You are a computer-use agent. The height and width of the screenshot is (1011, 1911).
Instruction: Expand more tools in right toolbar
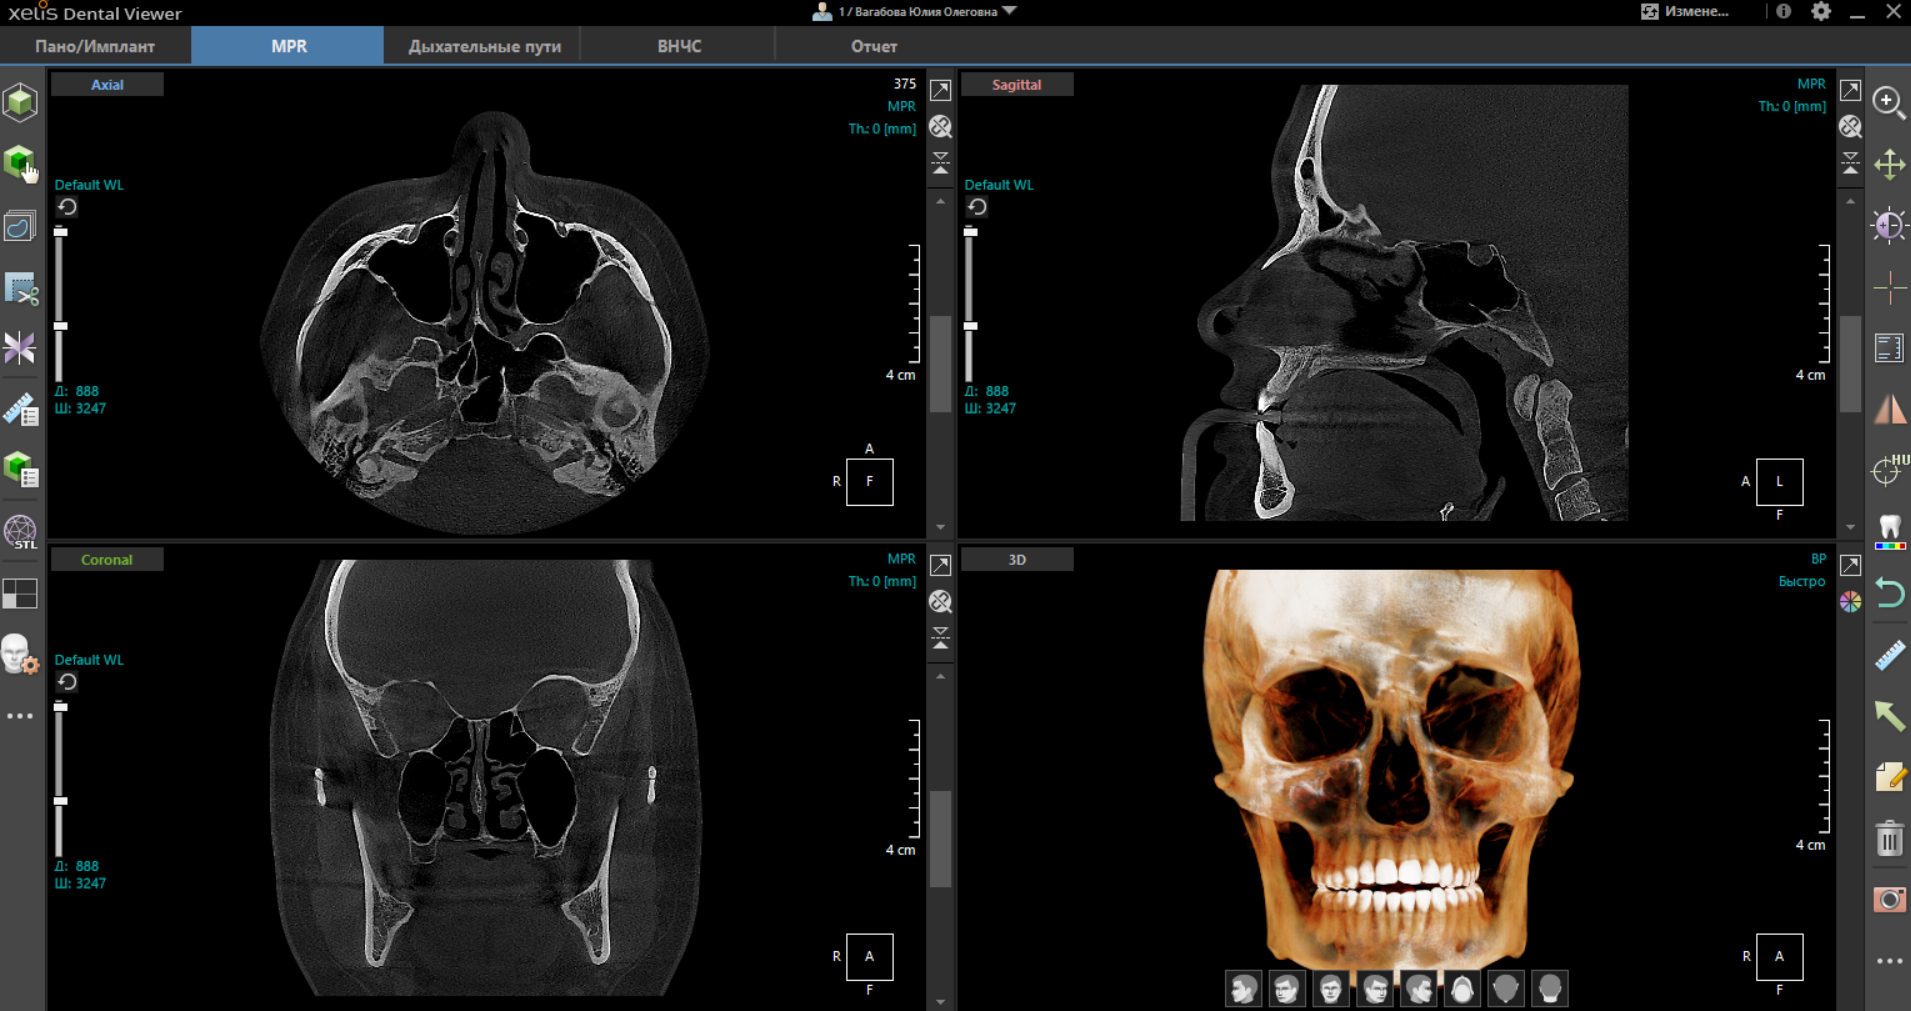tap(1889, 961)
